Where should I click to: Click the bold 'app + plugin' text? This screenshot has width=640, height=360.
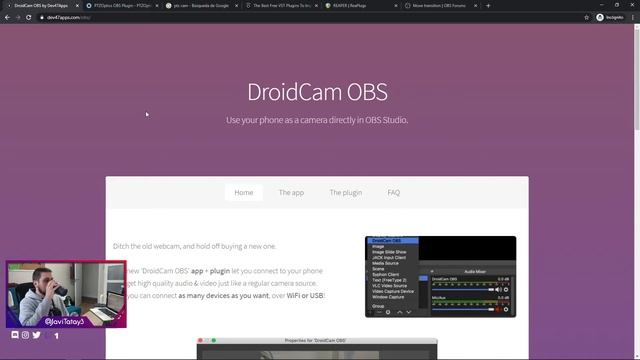coord(210,271)
